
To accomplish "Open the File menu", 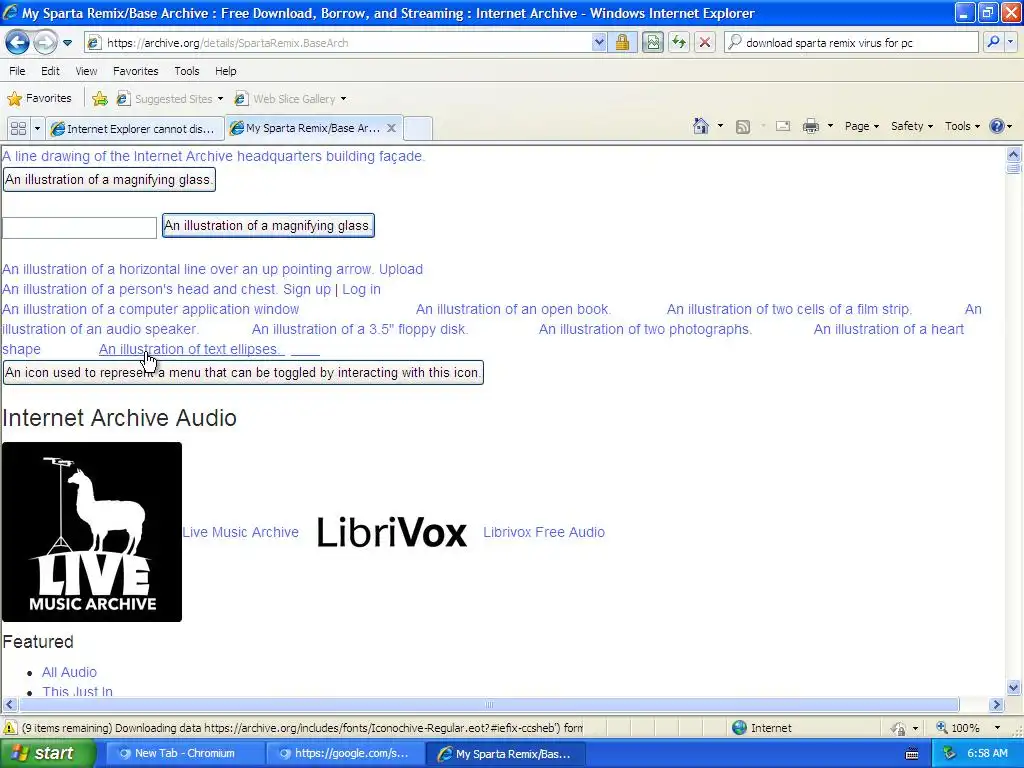I will (17, 71).
